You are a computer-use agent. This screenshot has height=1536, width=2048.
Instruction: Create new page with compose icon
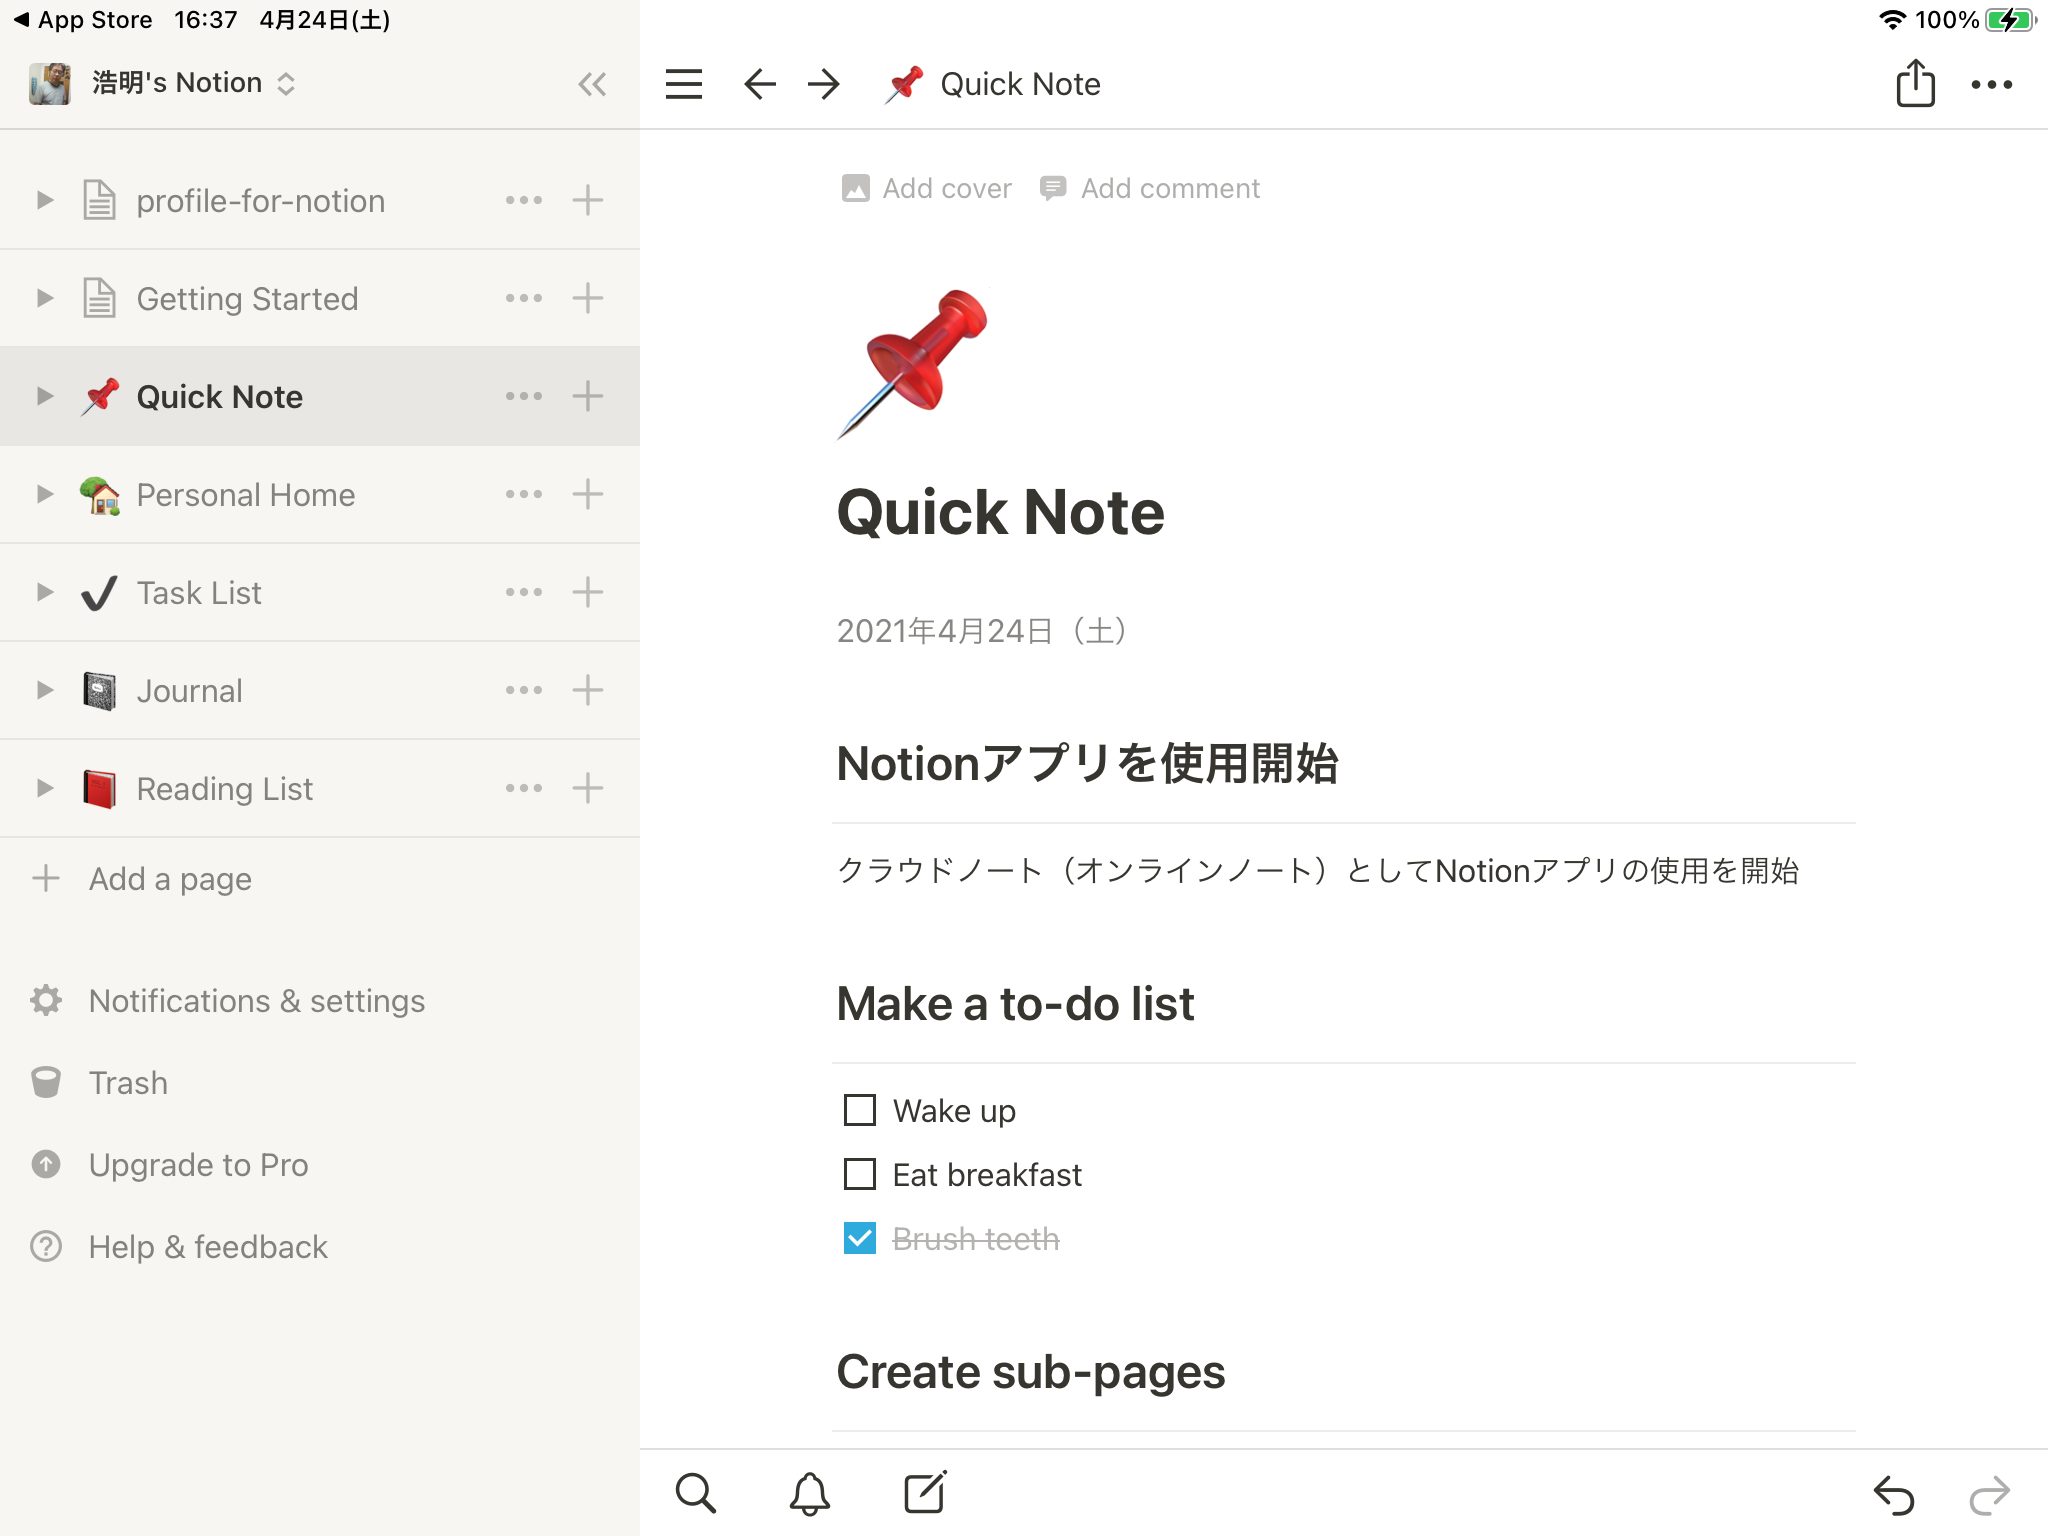point(925,1492)
